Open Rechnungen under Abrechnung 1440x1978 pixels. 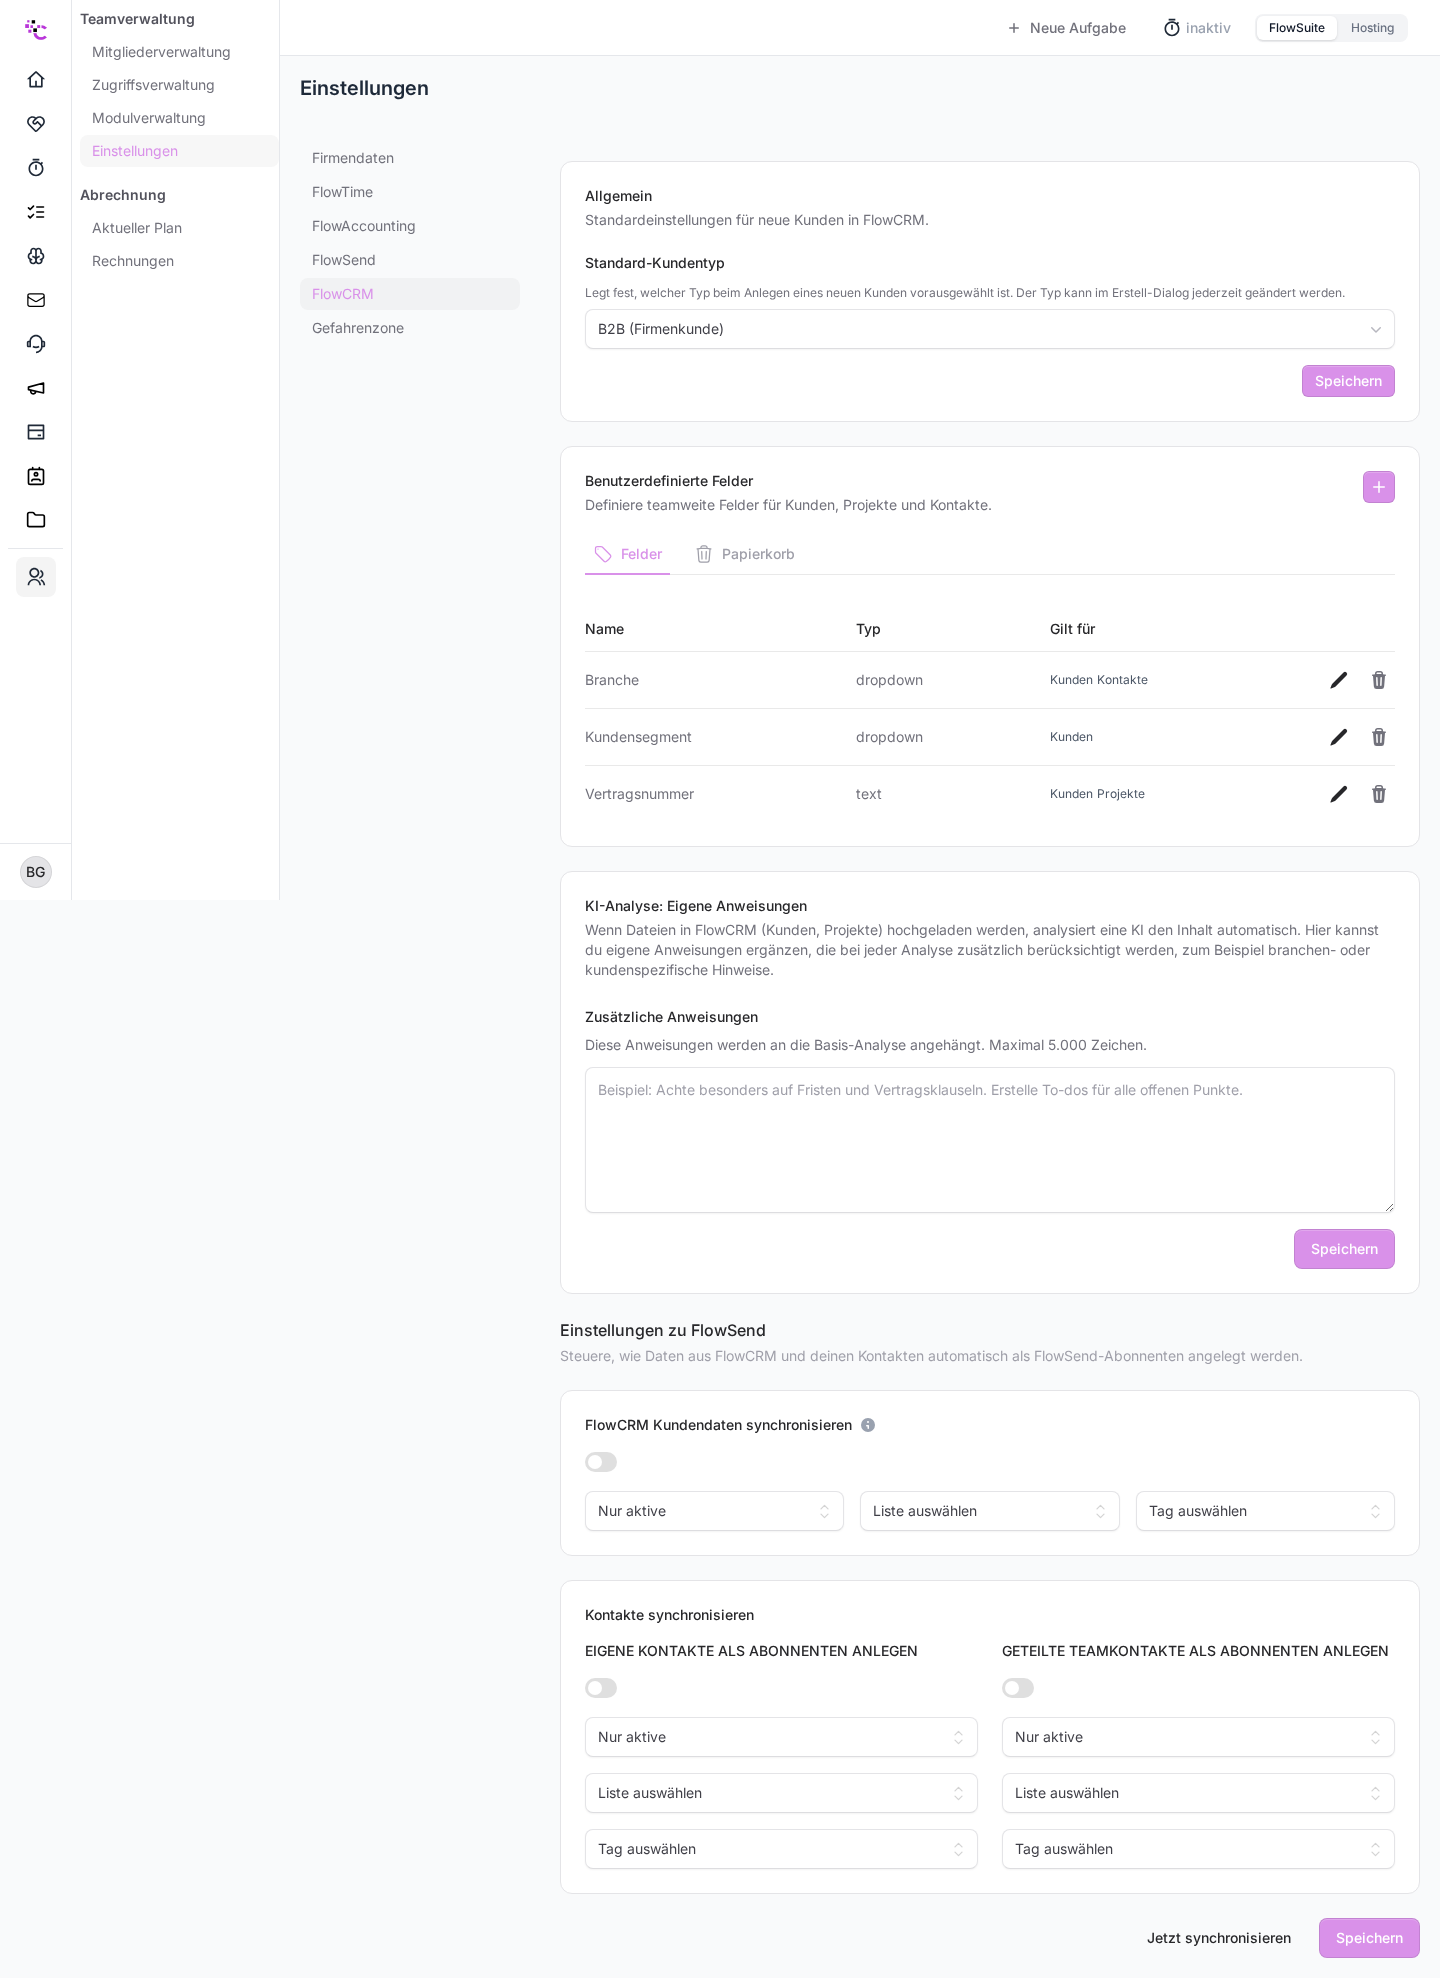(x=179, y=261)
